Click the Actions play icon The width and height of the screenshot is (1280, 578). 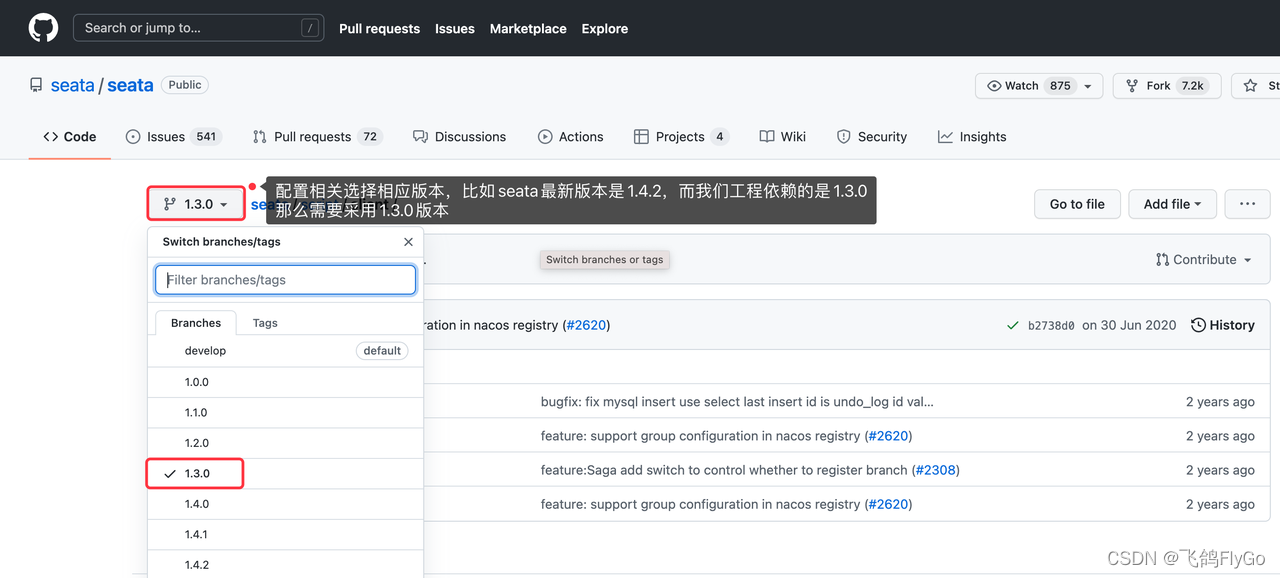coord(544,136)
